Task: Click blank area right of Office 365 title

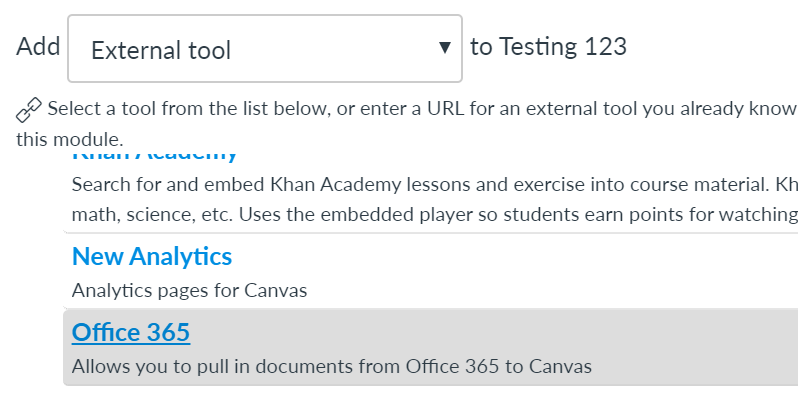Action: coord(494,332)
